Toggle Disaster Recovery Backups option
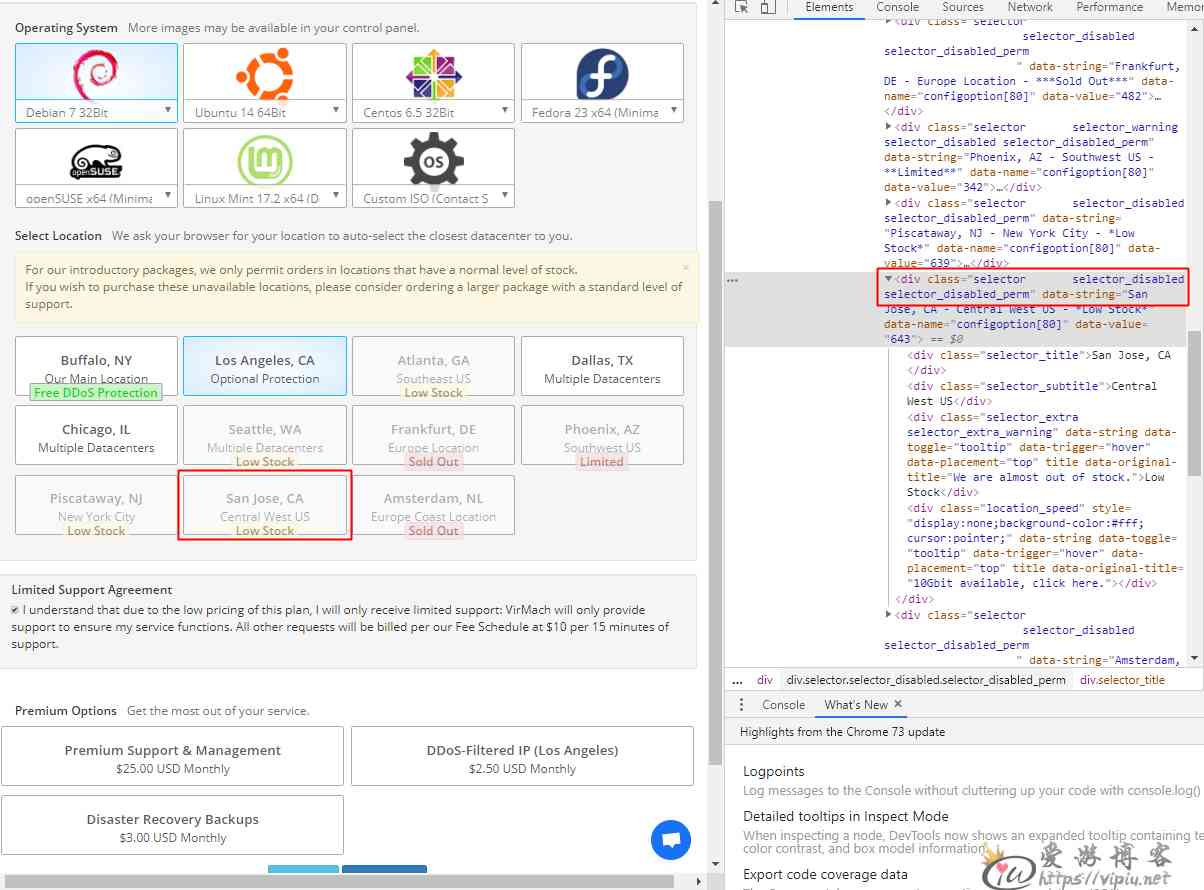Screen dimensions: 1204x890 [x=173, y=827]
